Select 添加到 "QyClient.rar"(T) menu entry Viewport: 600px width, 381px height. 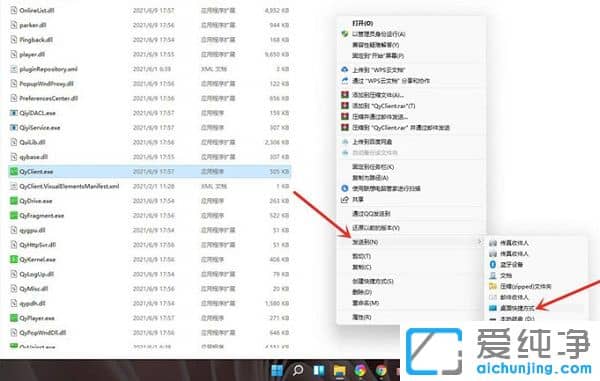click(x=383, y=106)
